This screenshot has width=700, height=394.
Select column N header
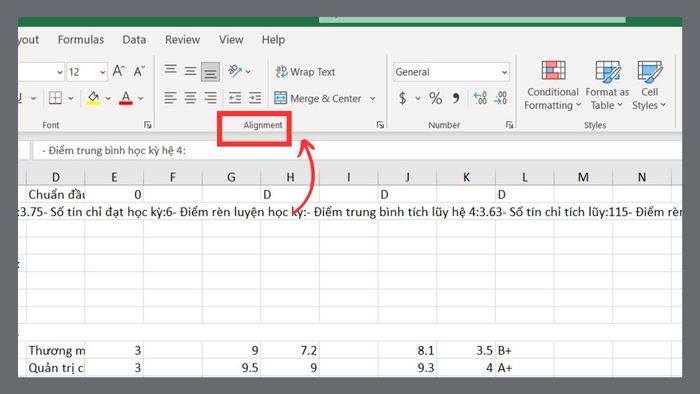tap(642, 177)
